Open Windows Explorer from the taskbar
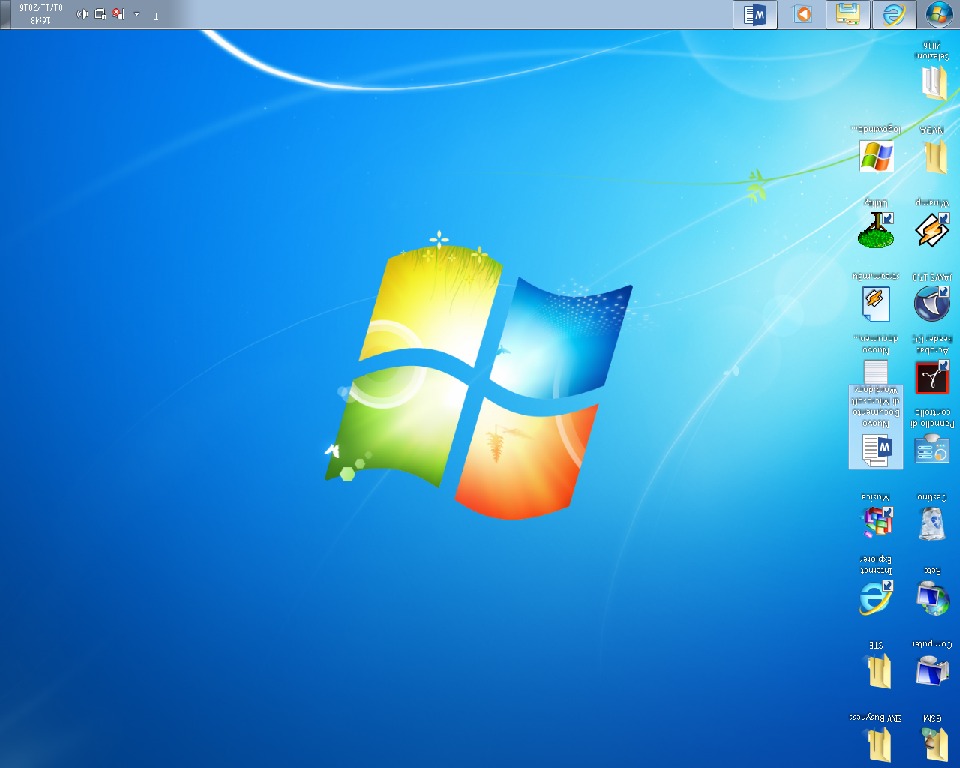The image size is (960, 768). tap(848, 14)
